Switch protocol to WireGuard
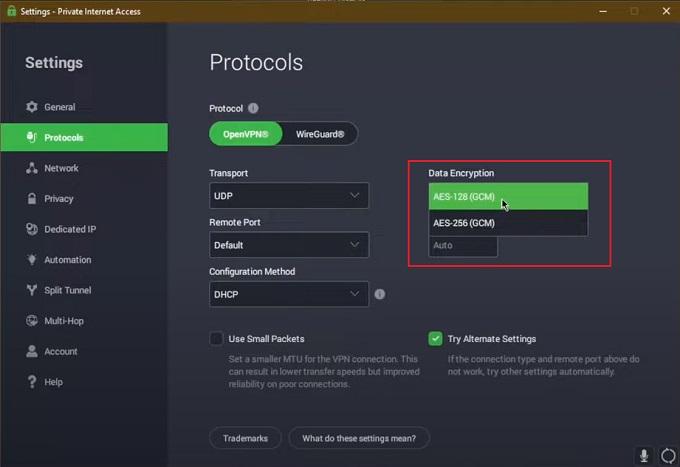Screen dimensions: 680x467 (x=320, y=134)
